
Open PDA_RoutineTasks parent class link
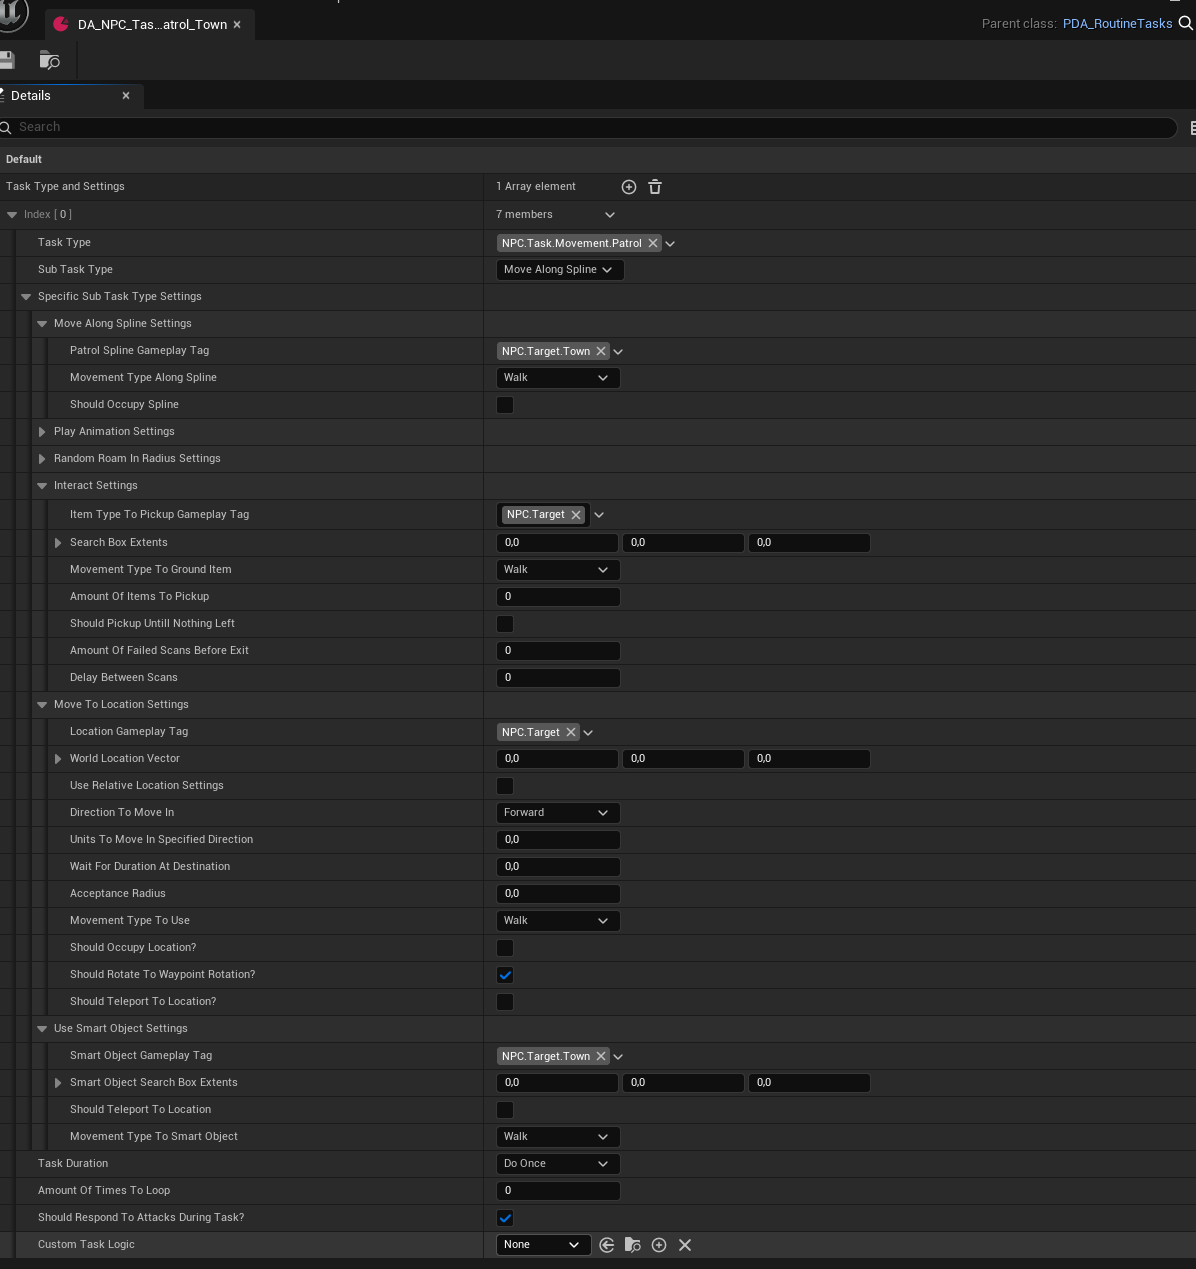(1117, 24)
